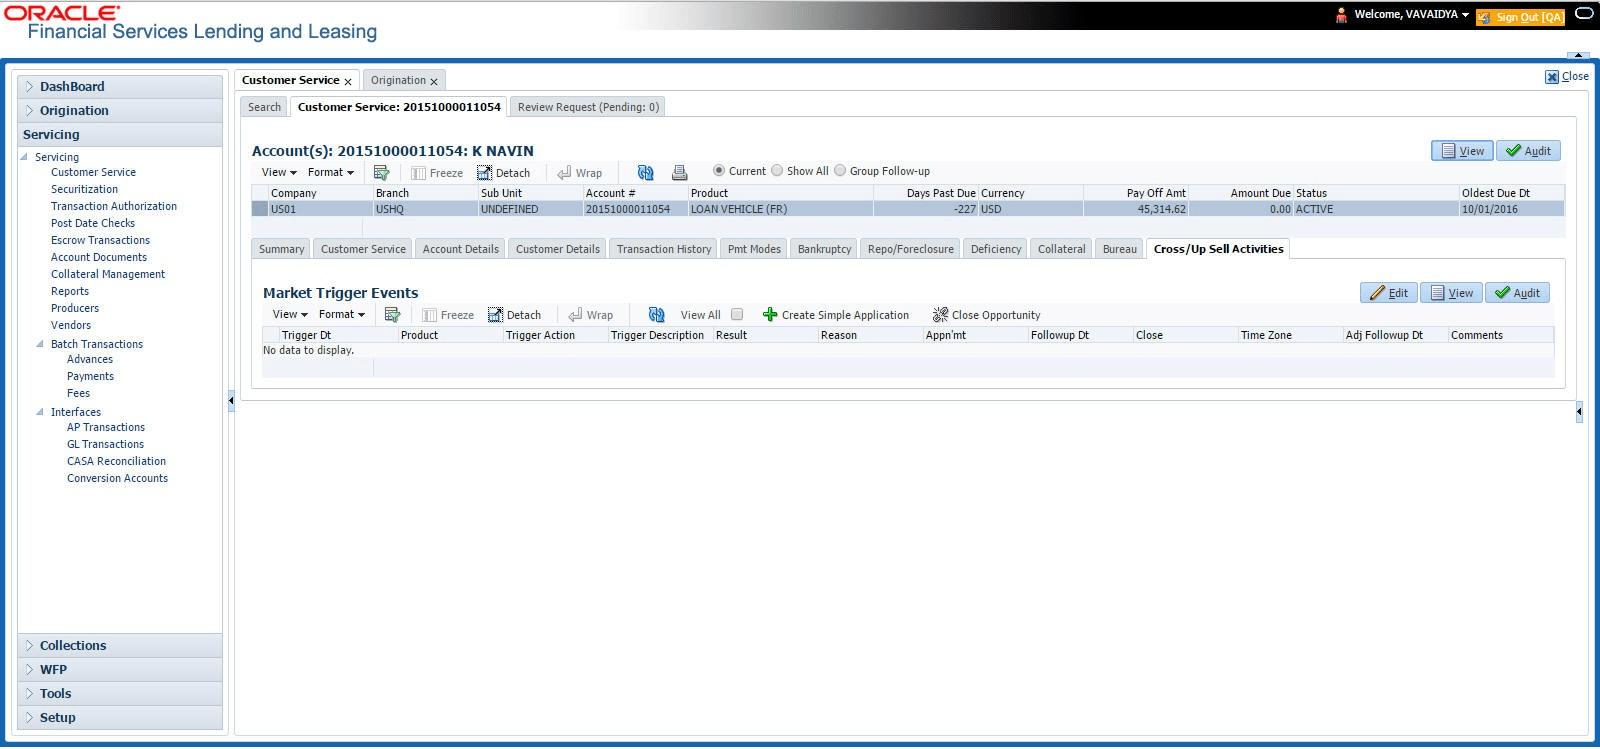
Task: Open View menu in Market Trigger Events
Action: point(290,314)
